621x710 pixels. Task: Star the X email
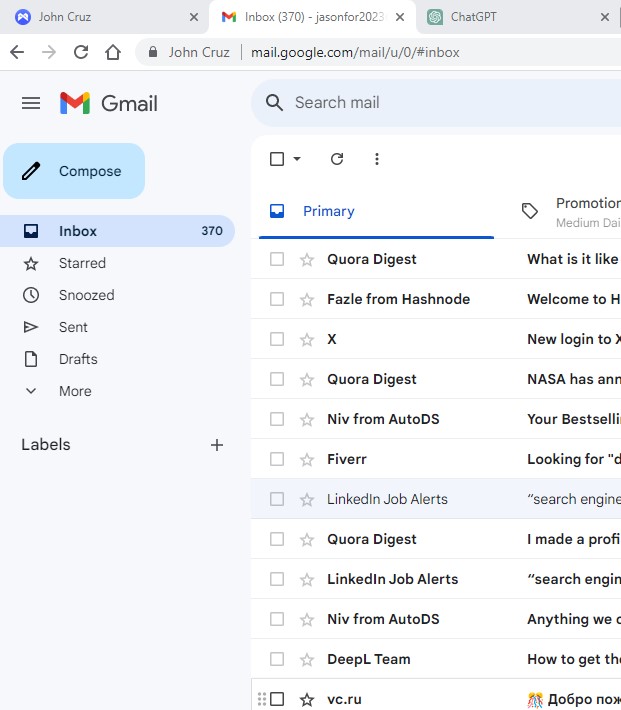click(x=307, y=340)
